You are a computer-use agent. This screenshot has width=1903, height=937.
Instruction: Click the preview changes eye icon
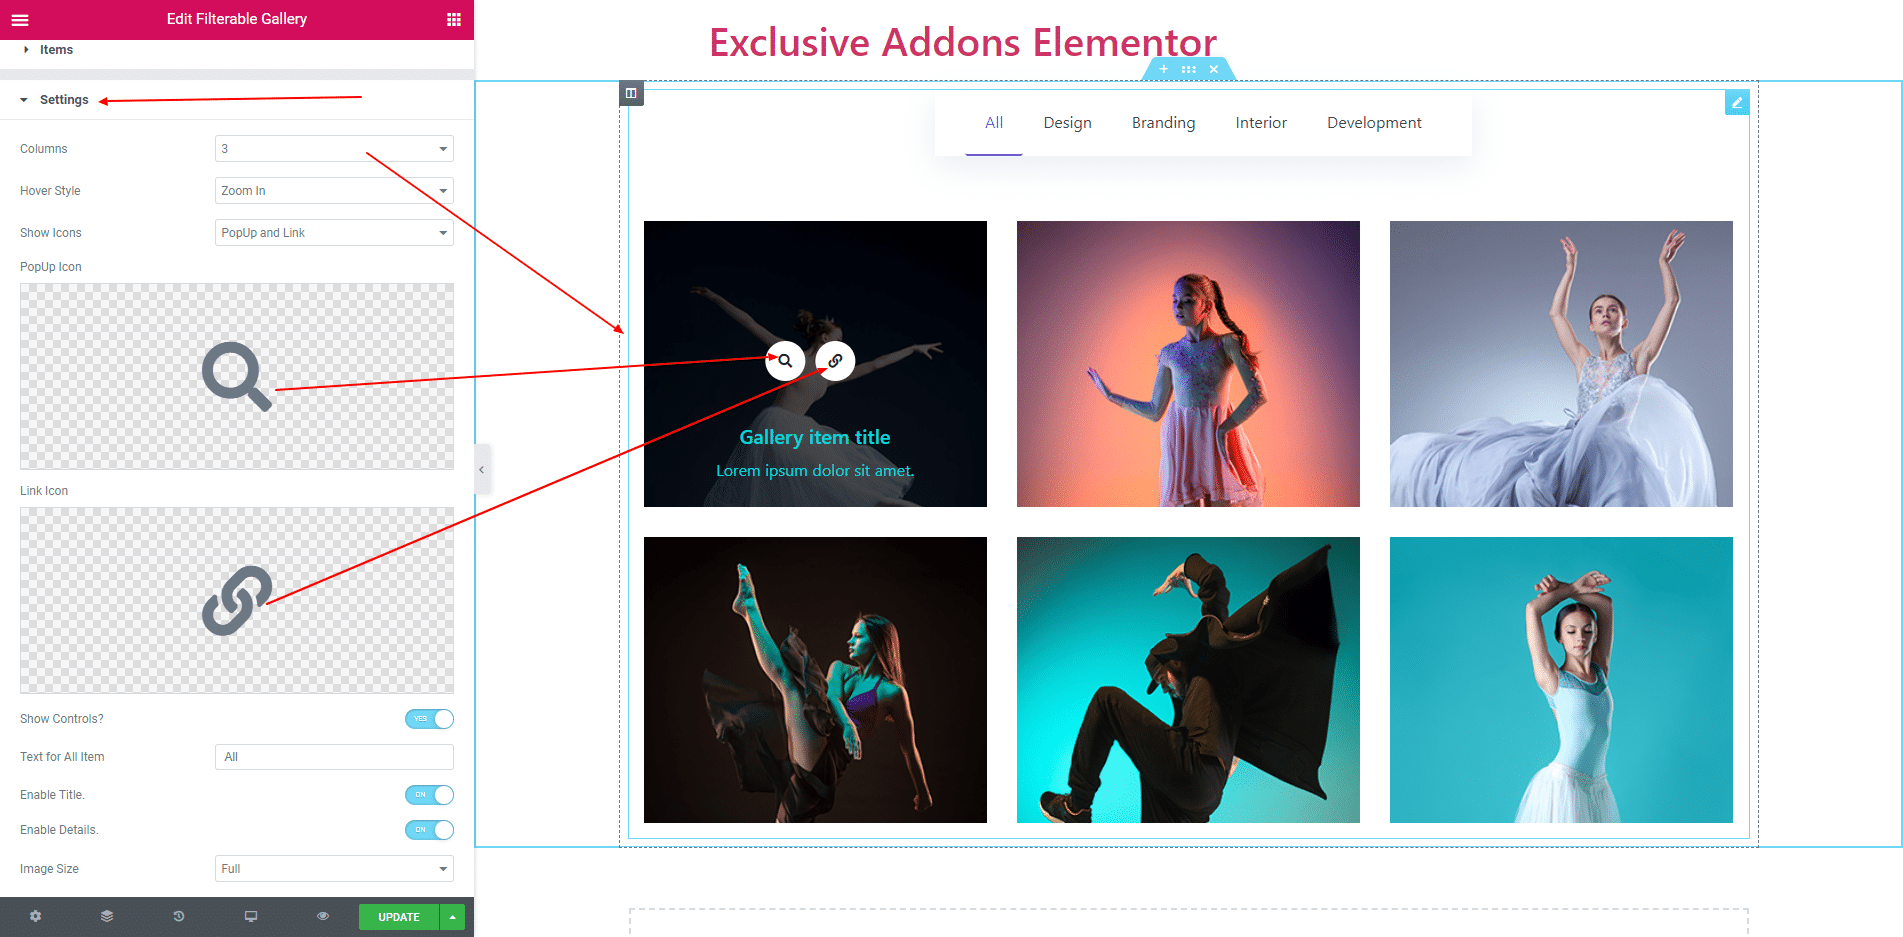point(323,916)
